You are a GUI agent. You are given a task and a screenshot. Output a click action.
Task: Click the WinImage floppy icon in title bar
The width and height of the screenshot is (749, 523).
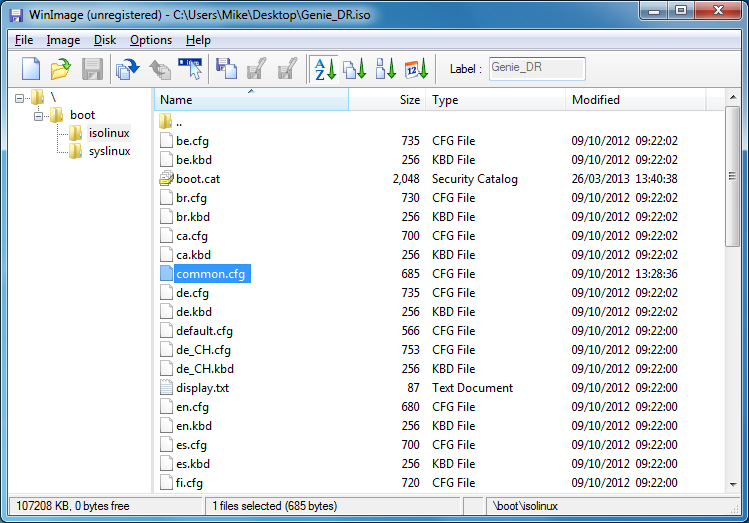point(16,15)
